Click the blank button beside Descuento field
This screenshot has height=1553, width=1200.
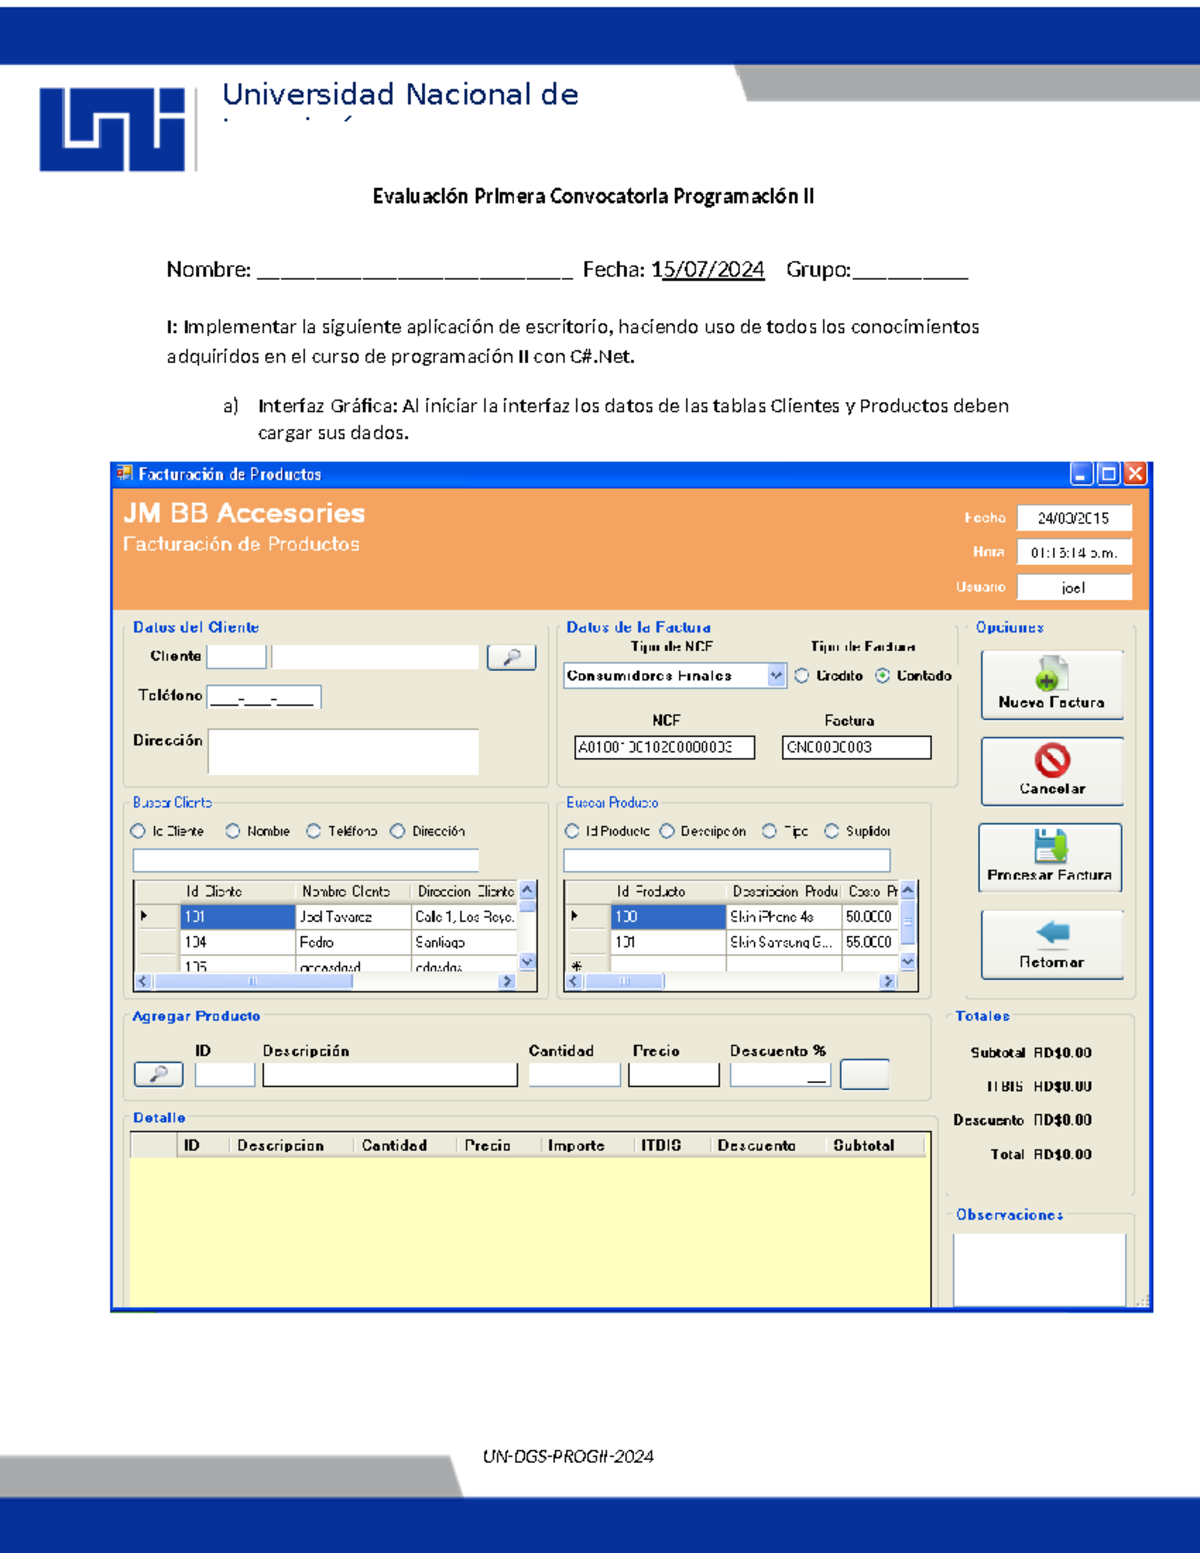click(864, 1074)
